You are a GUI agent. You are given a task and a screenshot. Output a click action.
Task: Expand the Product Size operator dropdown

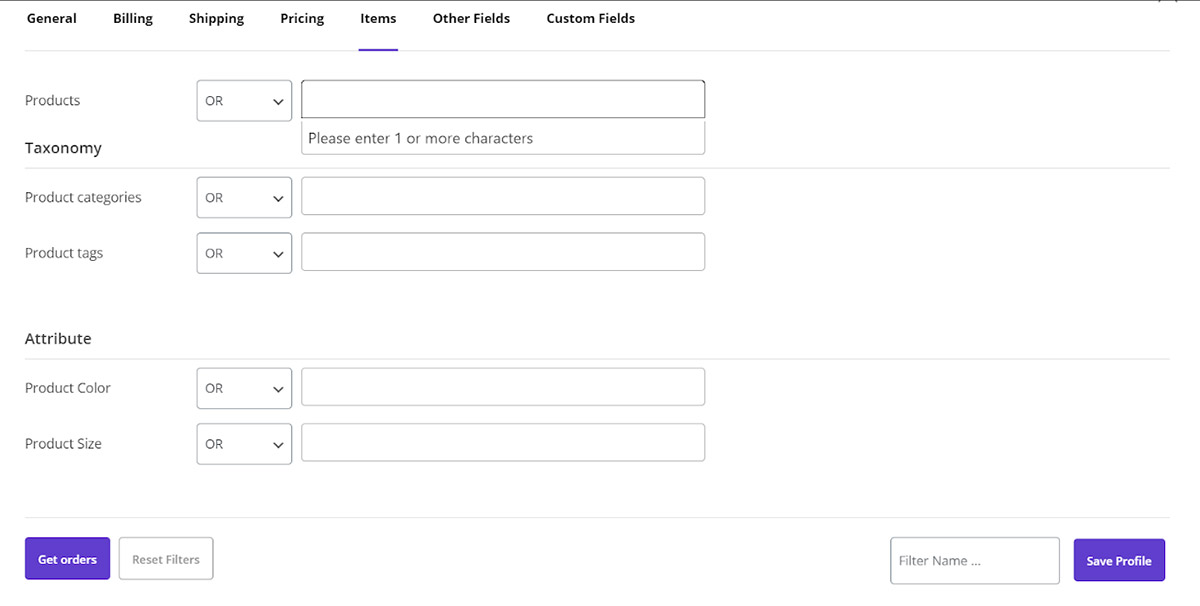[x=244, y=444]
